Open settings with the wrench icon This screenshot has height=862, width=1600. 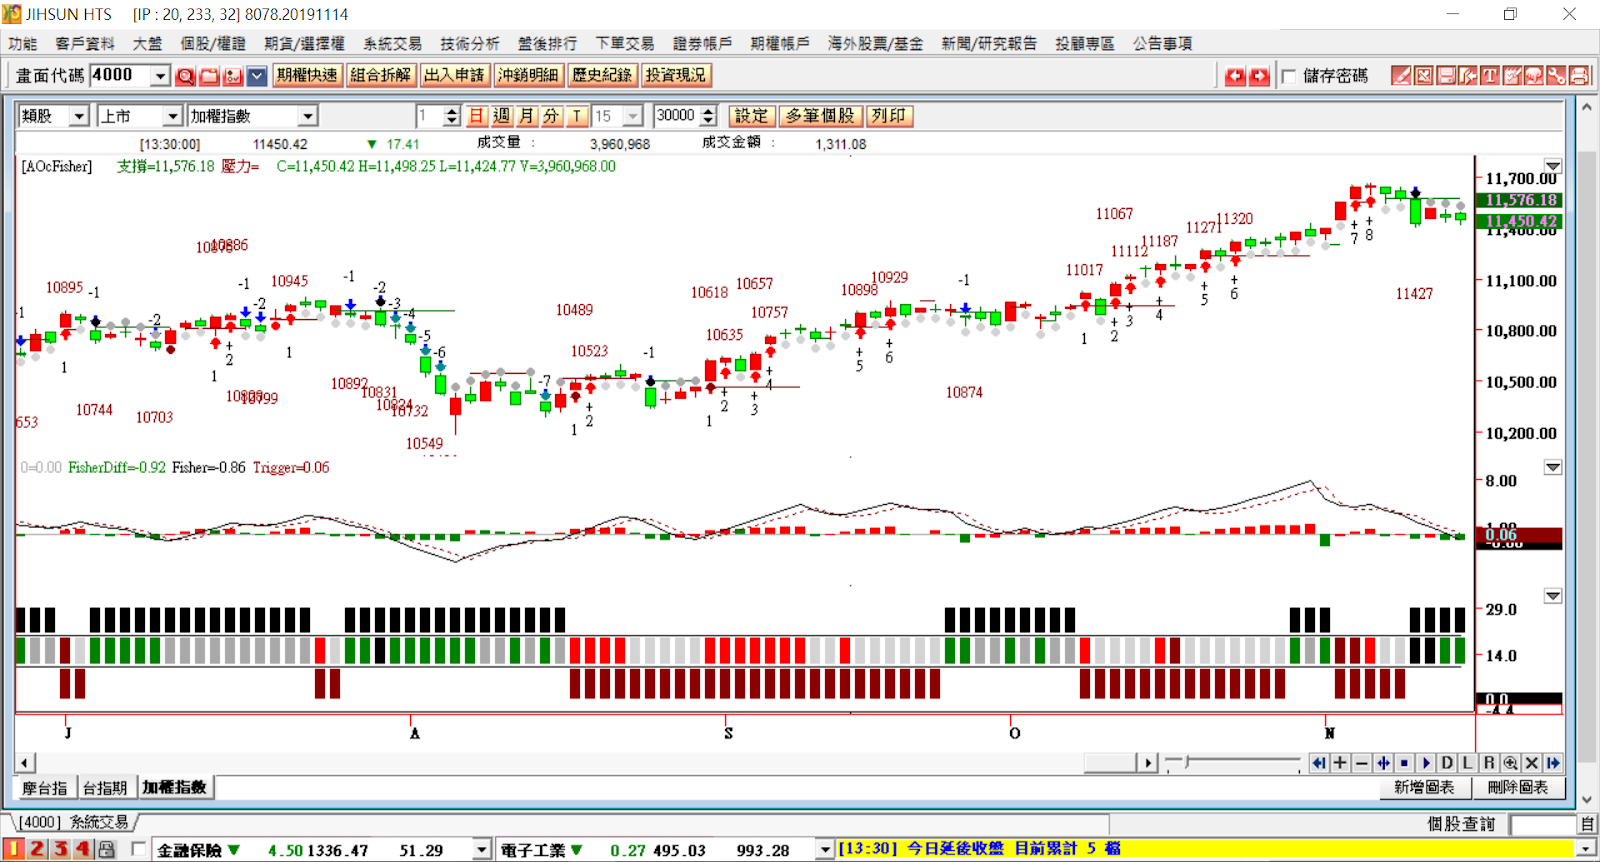tap(1556, 75)
